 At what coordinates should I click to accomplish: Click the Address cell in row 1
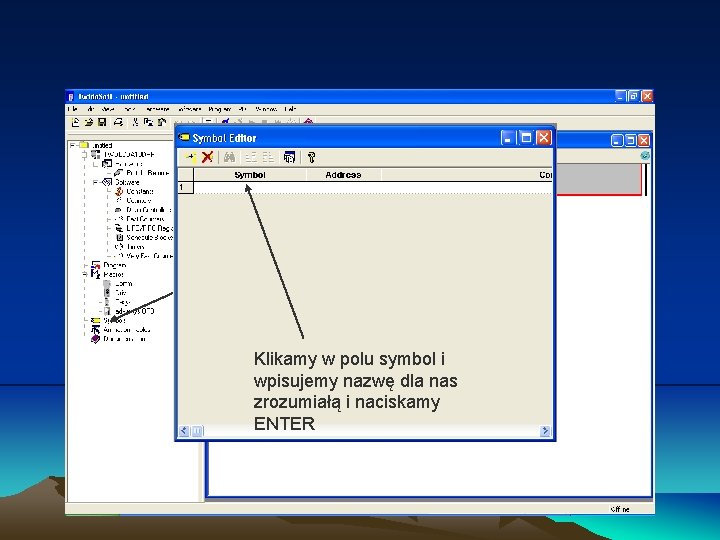point(343,187)
